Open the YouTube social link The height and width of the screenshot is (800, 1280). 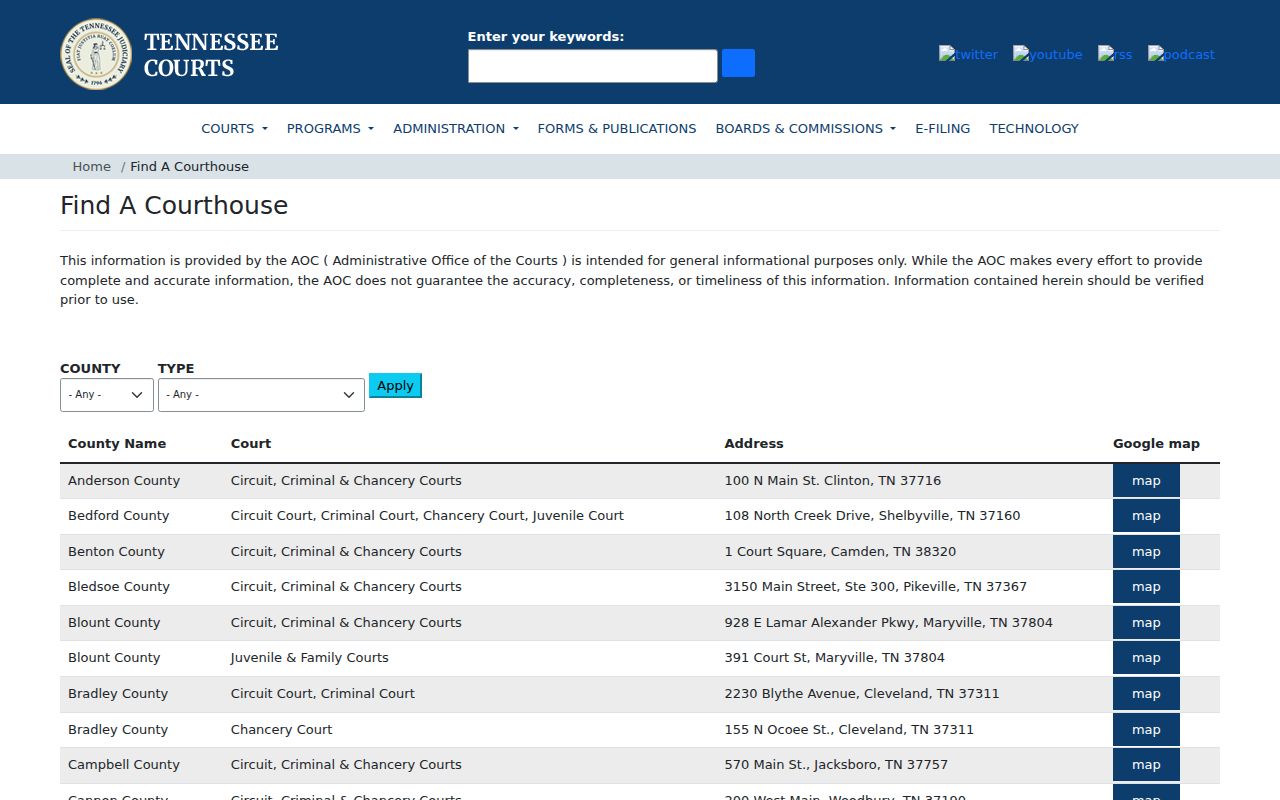[x=1047, y=54]
